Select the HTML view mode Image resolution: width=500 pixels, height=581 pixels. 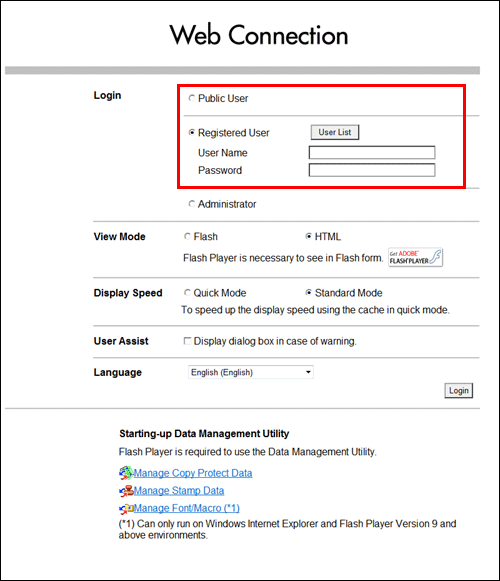(x=308, y=236)
